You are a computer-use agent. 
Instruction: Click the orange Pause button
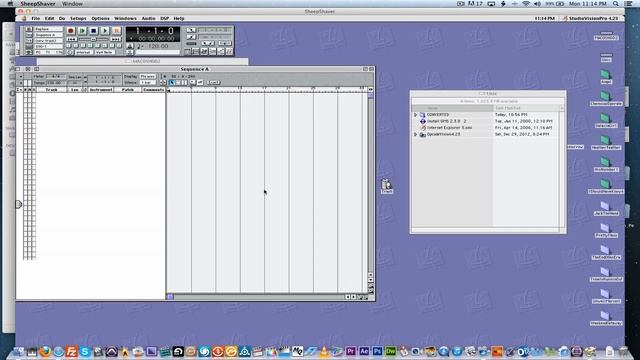tap(116, 31)
